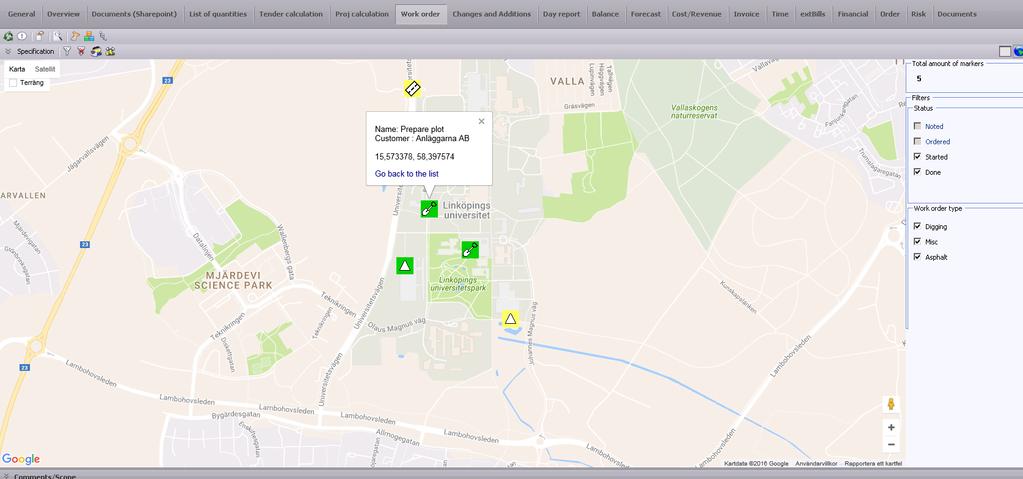The width and height of the screenshot is (1023, 479).
Task: Open the Risk tab
Action: [x=918, y=14]
